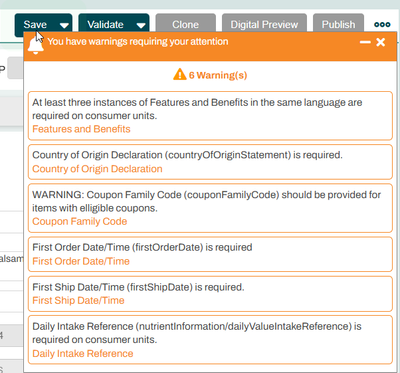
Task: Click the 'At least three instances' warning text
Action: tap(197, 109)
